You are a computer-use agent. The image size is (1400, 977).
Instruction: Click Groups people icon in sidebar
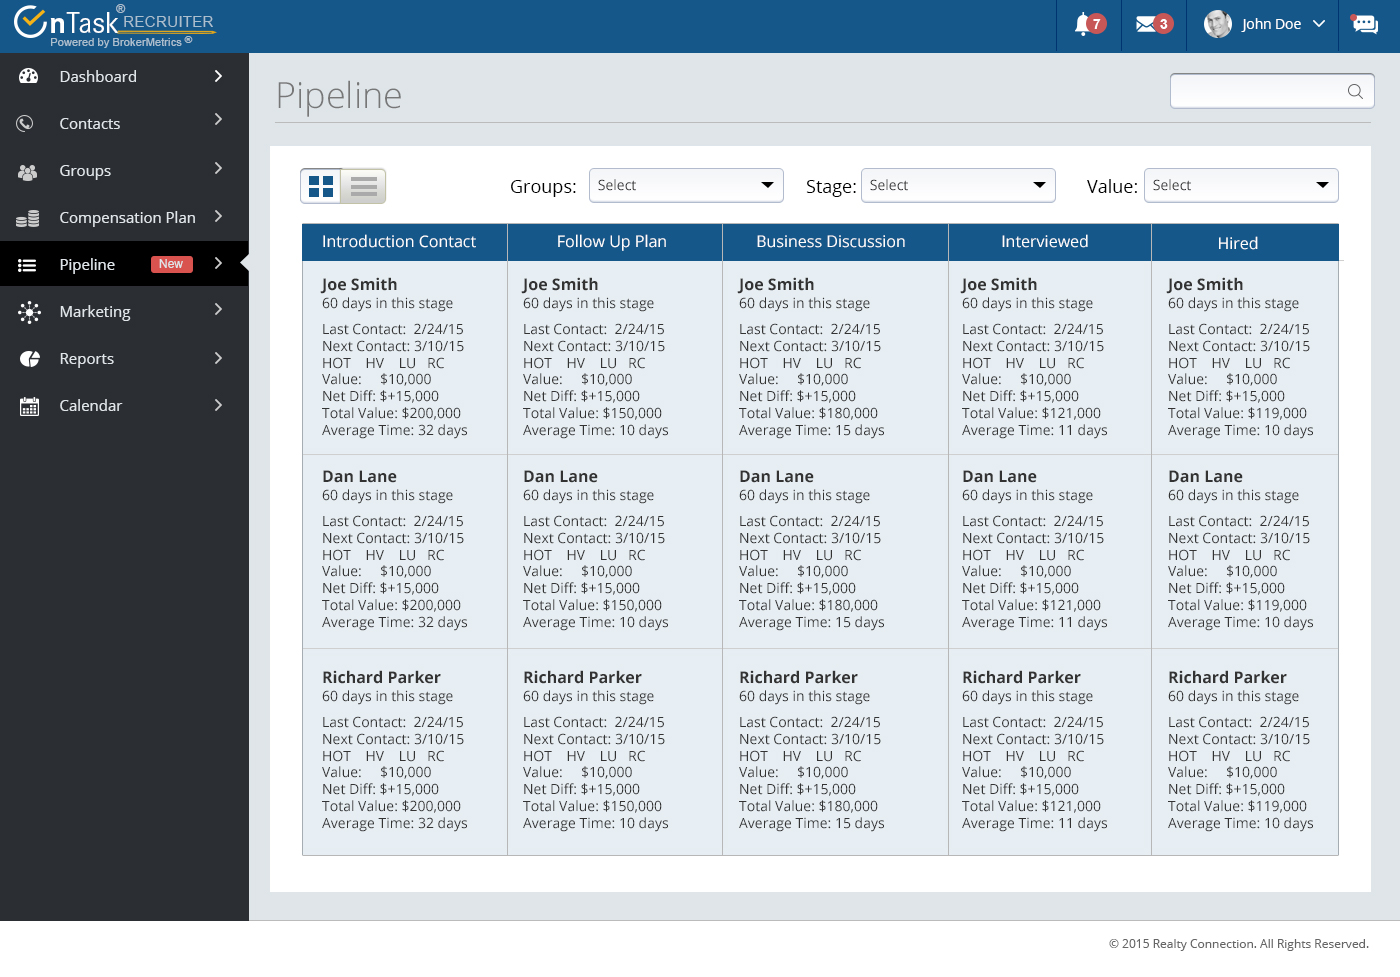pyautogui.click(x=28, y=171)
